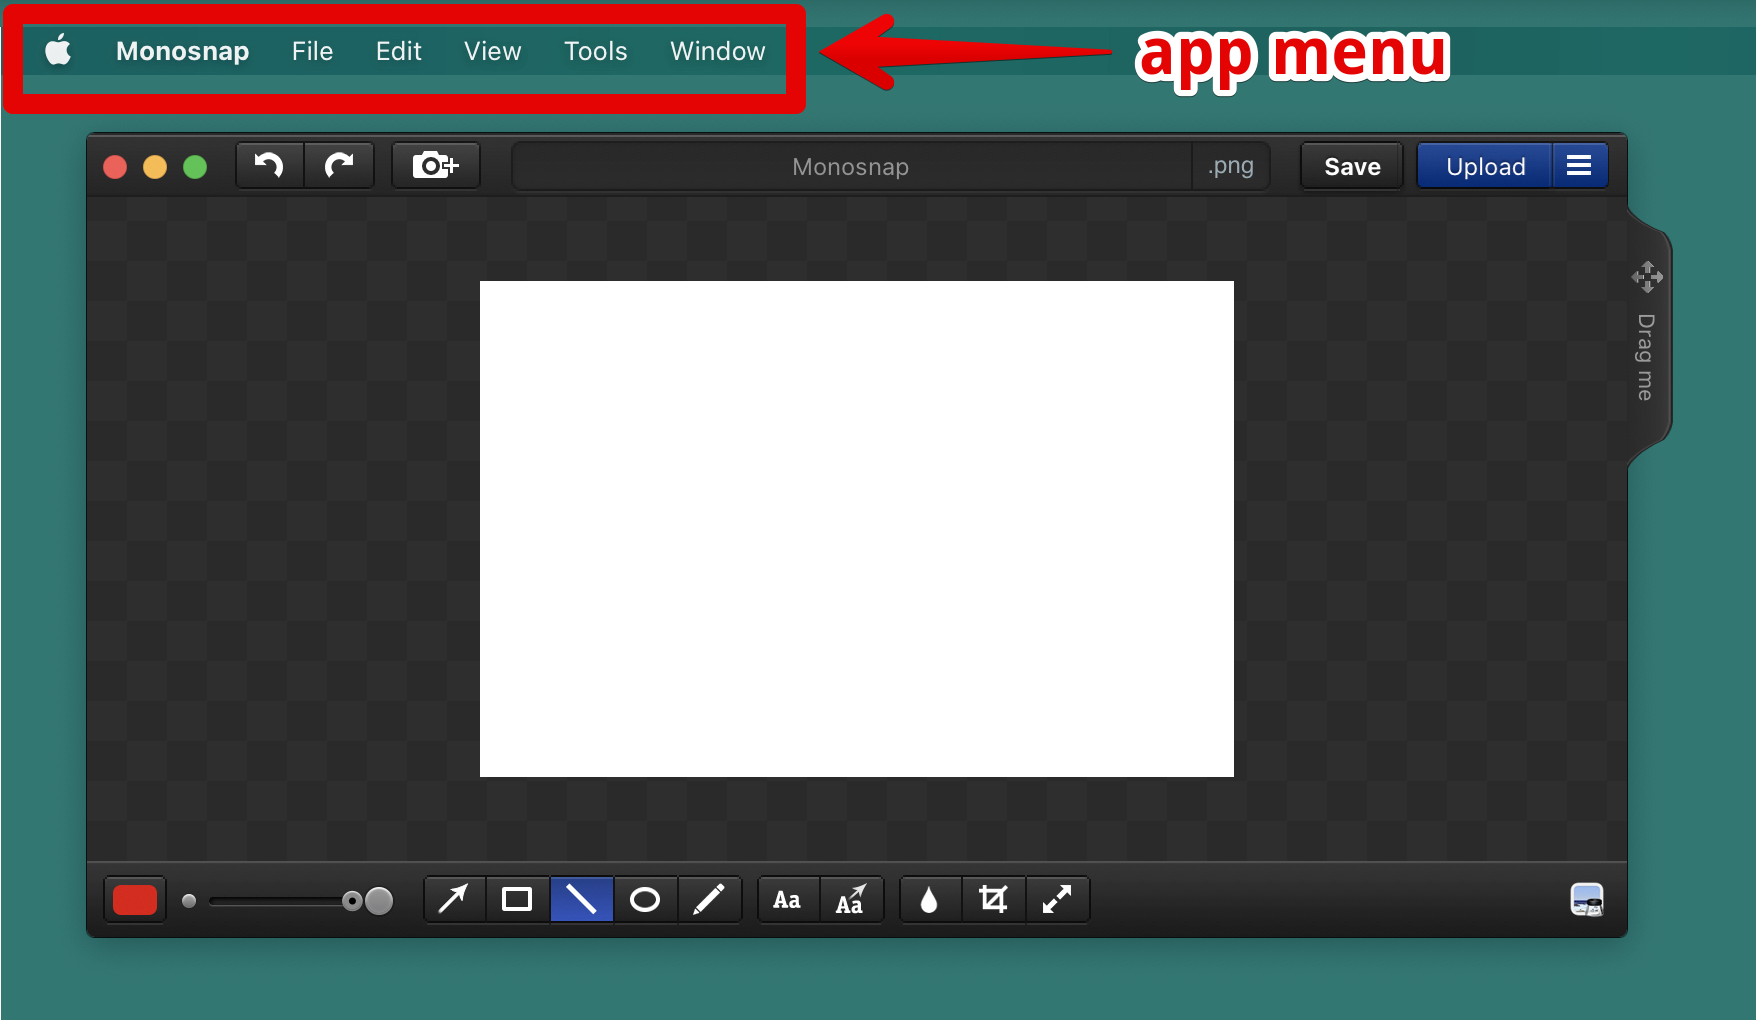
Task: Click the Undo arrow button
Action: click(x=269, y=165)
